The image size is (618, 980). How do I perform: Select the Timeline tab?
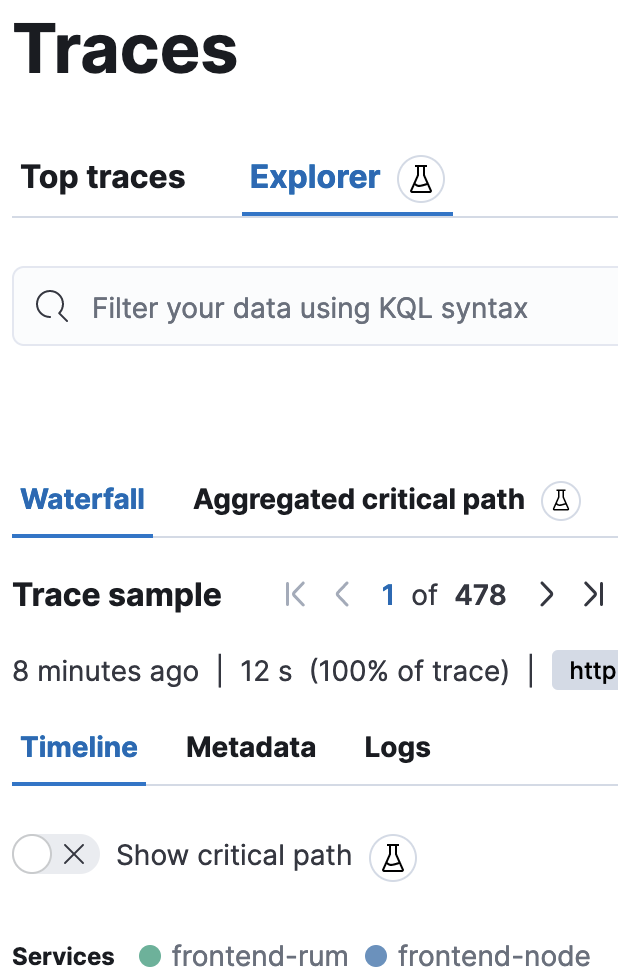(78, 747)
